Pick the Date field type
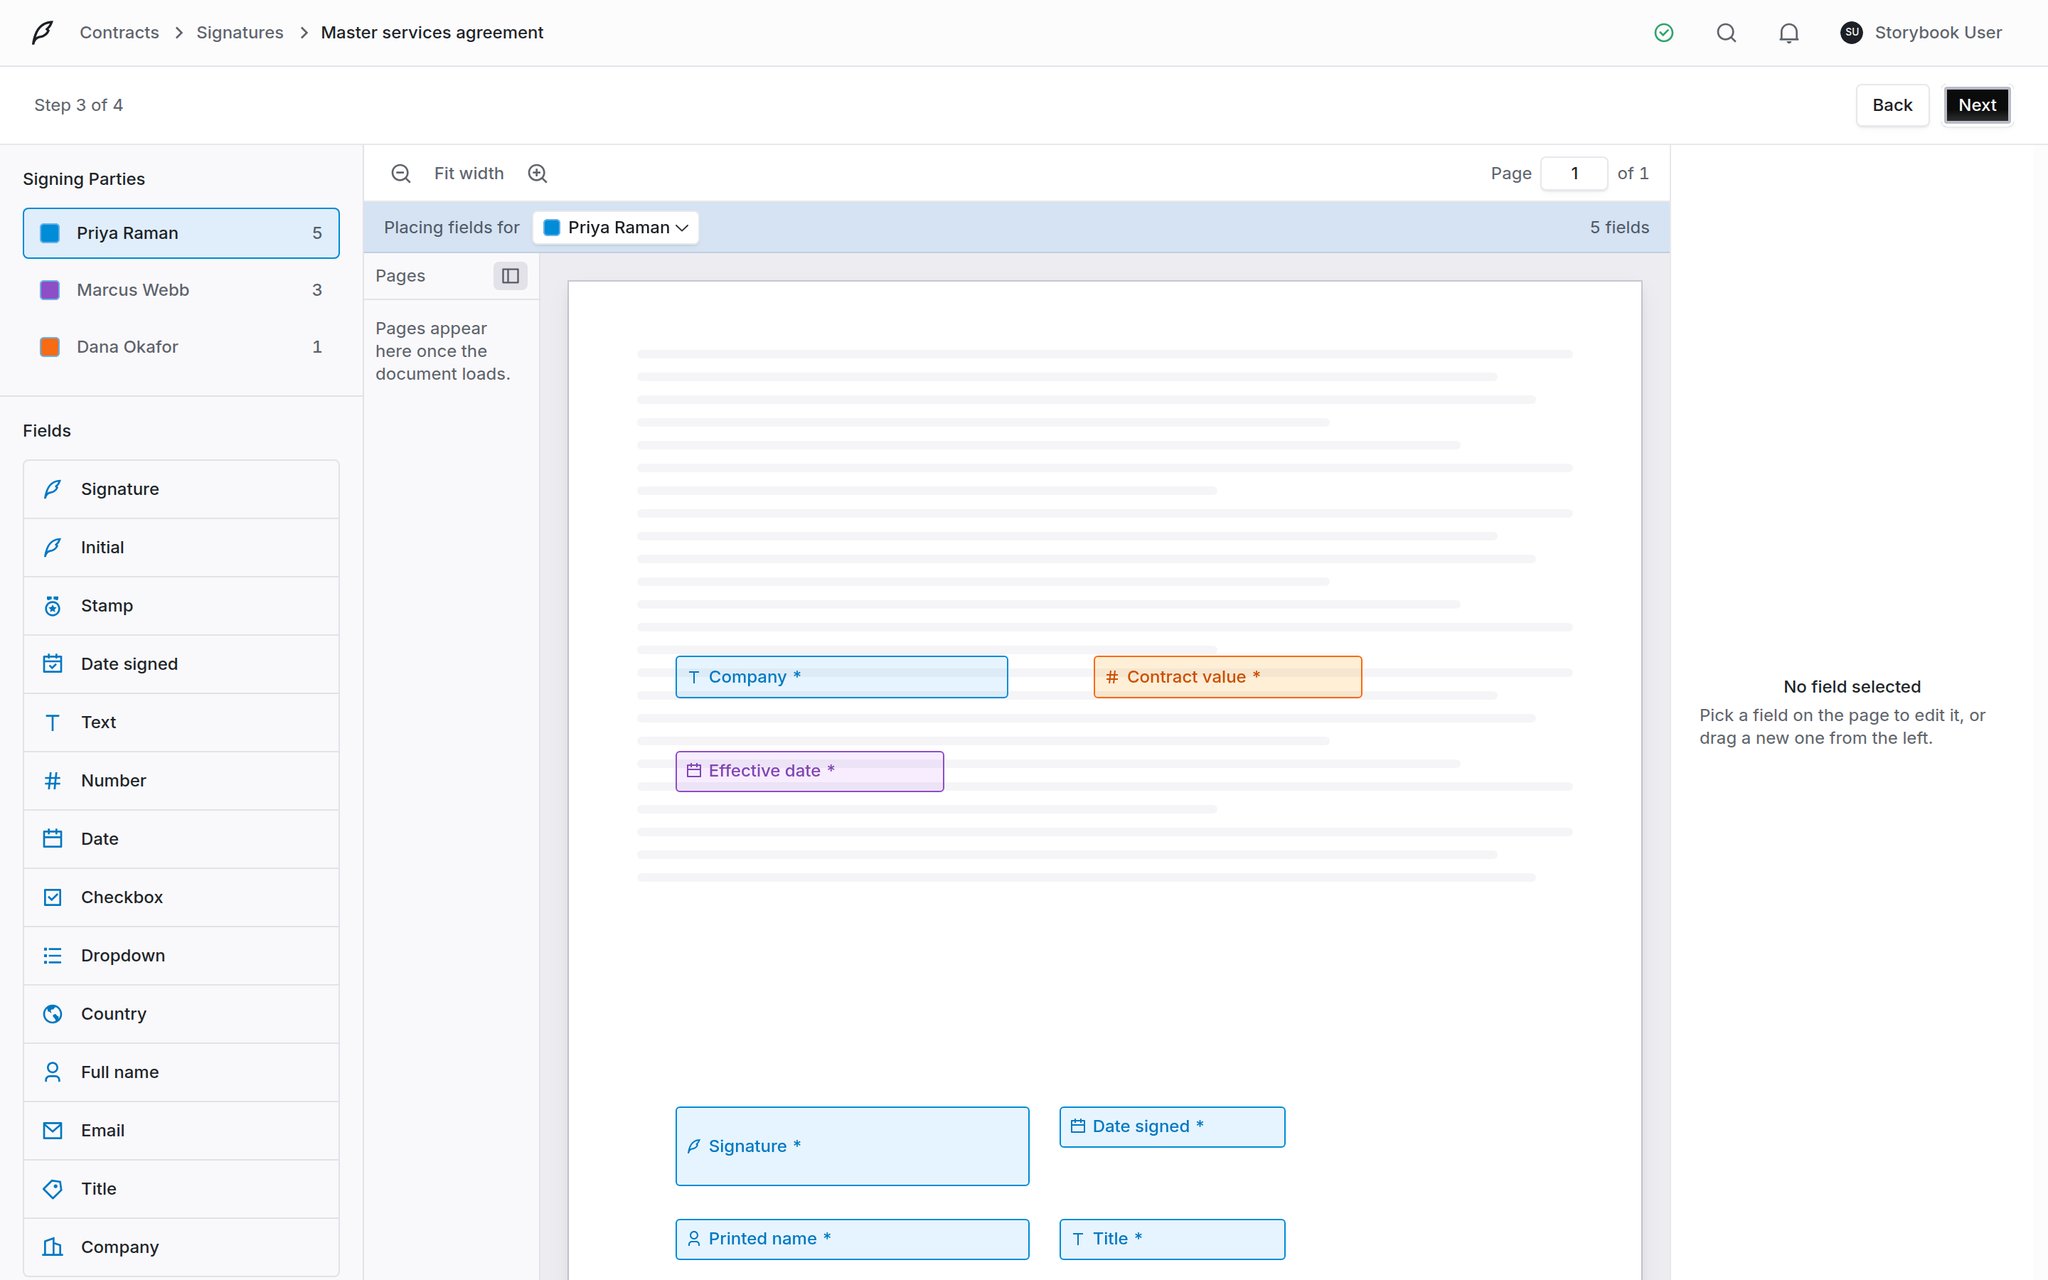 click(x=181, y=839)
